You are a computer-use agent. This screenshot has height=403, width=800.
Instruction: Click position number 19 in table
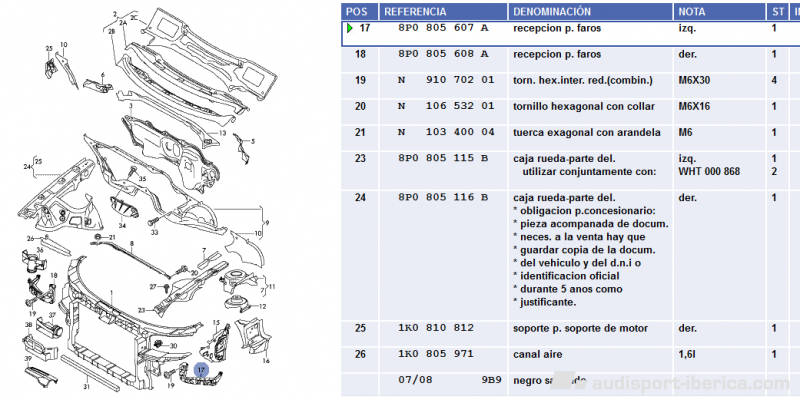click(x=360, y=80)
